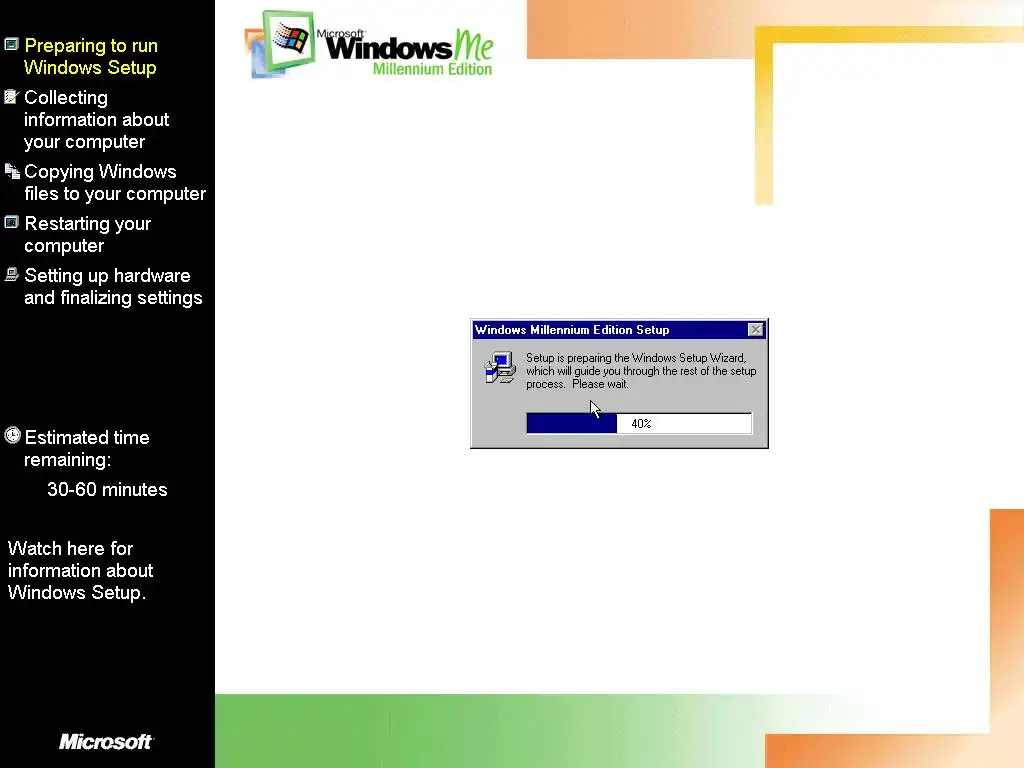Click the '30-60 minutes' time estimate
The width and height of the screenshot is (1024, 768).
click(x=107, y=489)
